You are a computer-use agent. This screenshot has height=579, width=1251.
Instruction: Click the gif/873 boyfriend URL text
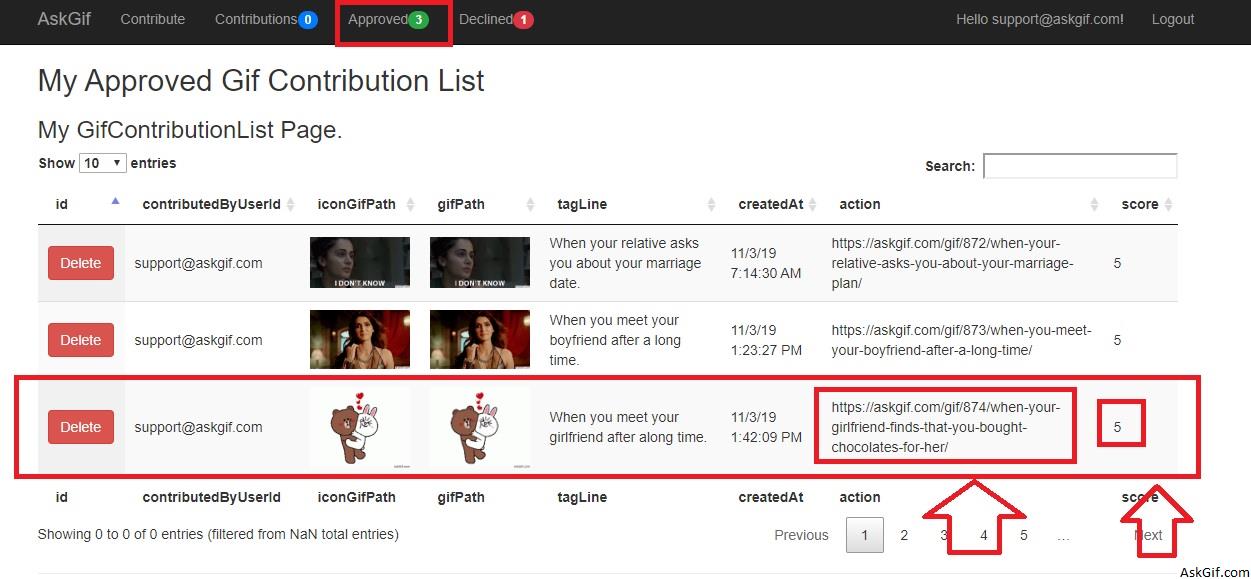961,340
